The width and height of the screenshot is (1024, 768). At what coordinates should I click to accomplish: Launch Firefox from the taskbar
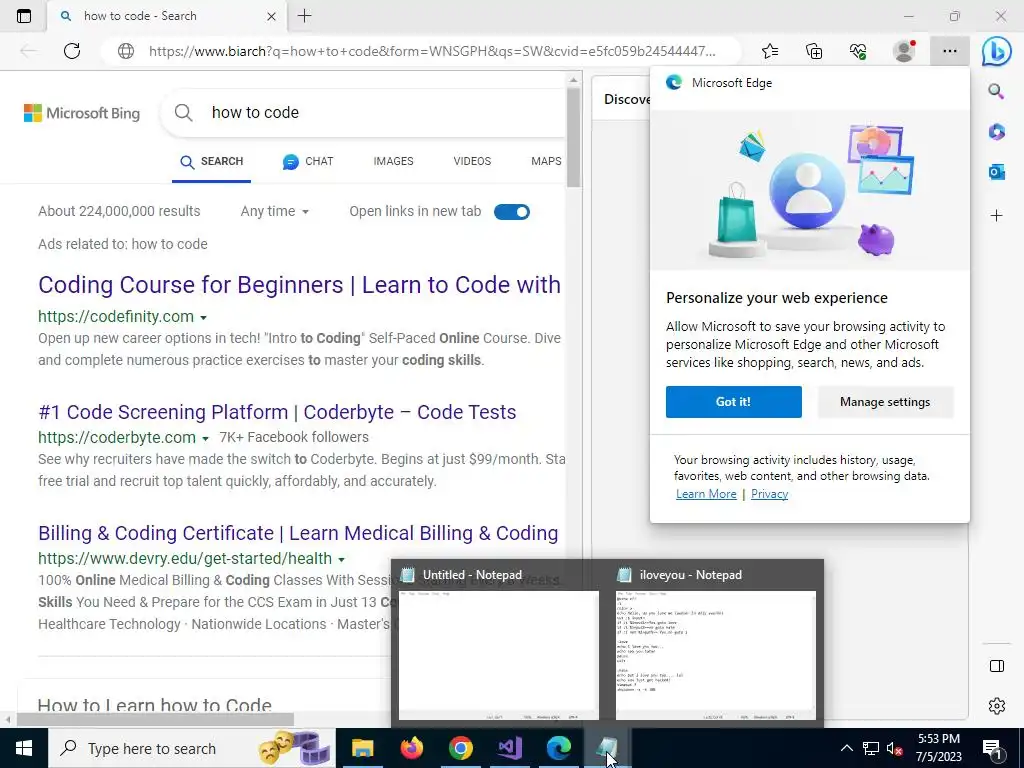411,748
